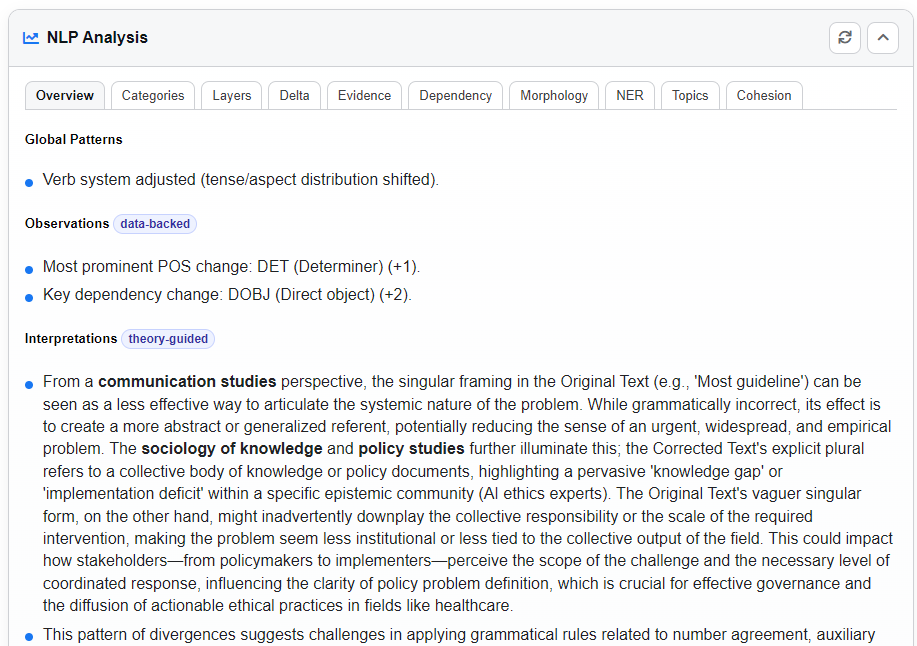Image resolution: width=917 pixels, height=646 pixels.
Task: Click the data-backed badge
Action: tap(155, 224)
